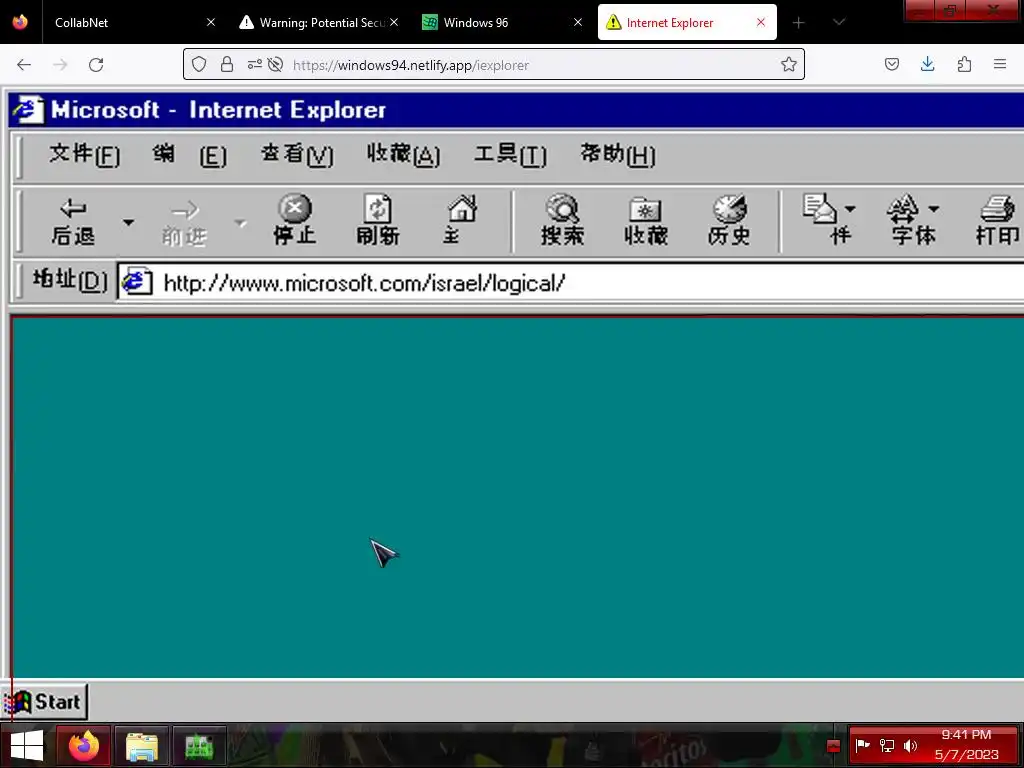
Task: Click the Stop (停止) toolbar icon
Action: click(295, 220)
